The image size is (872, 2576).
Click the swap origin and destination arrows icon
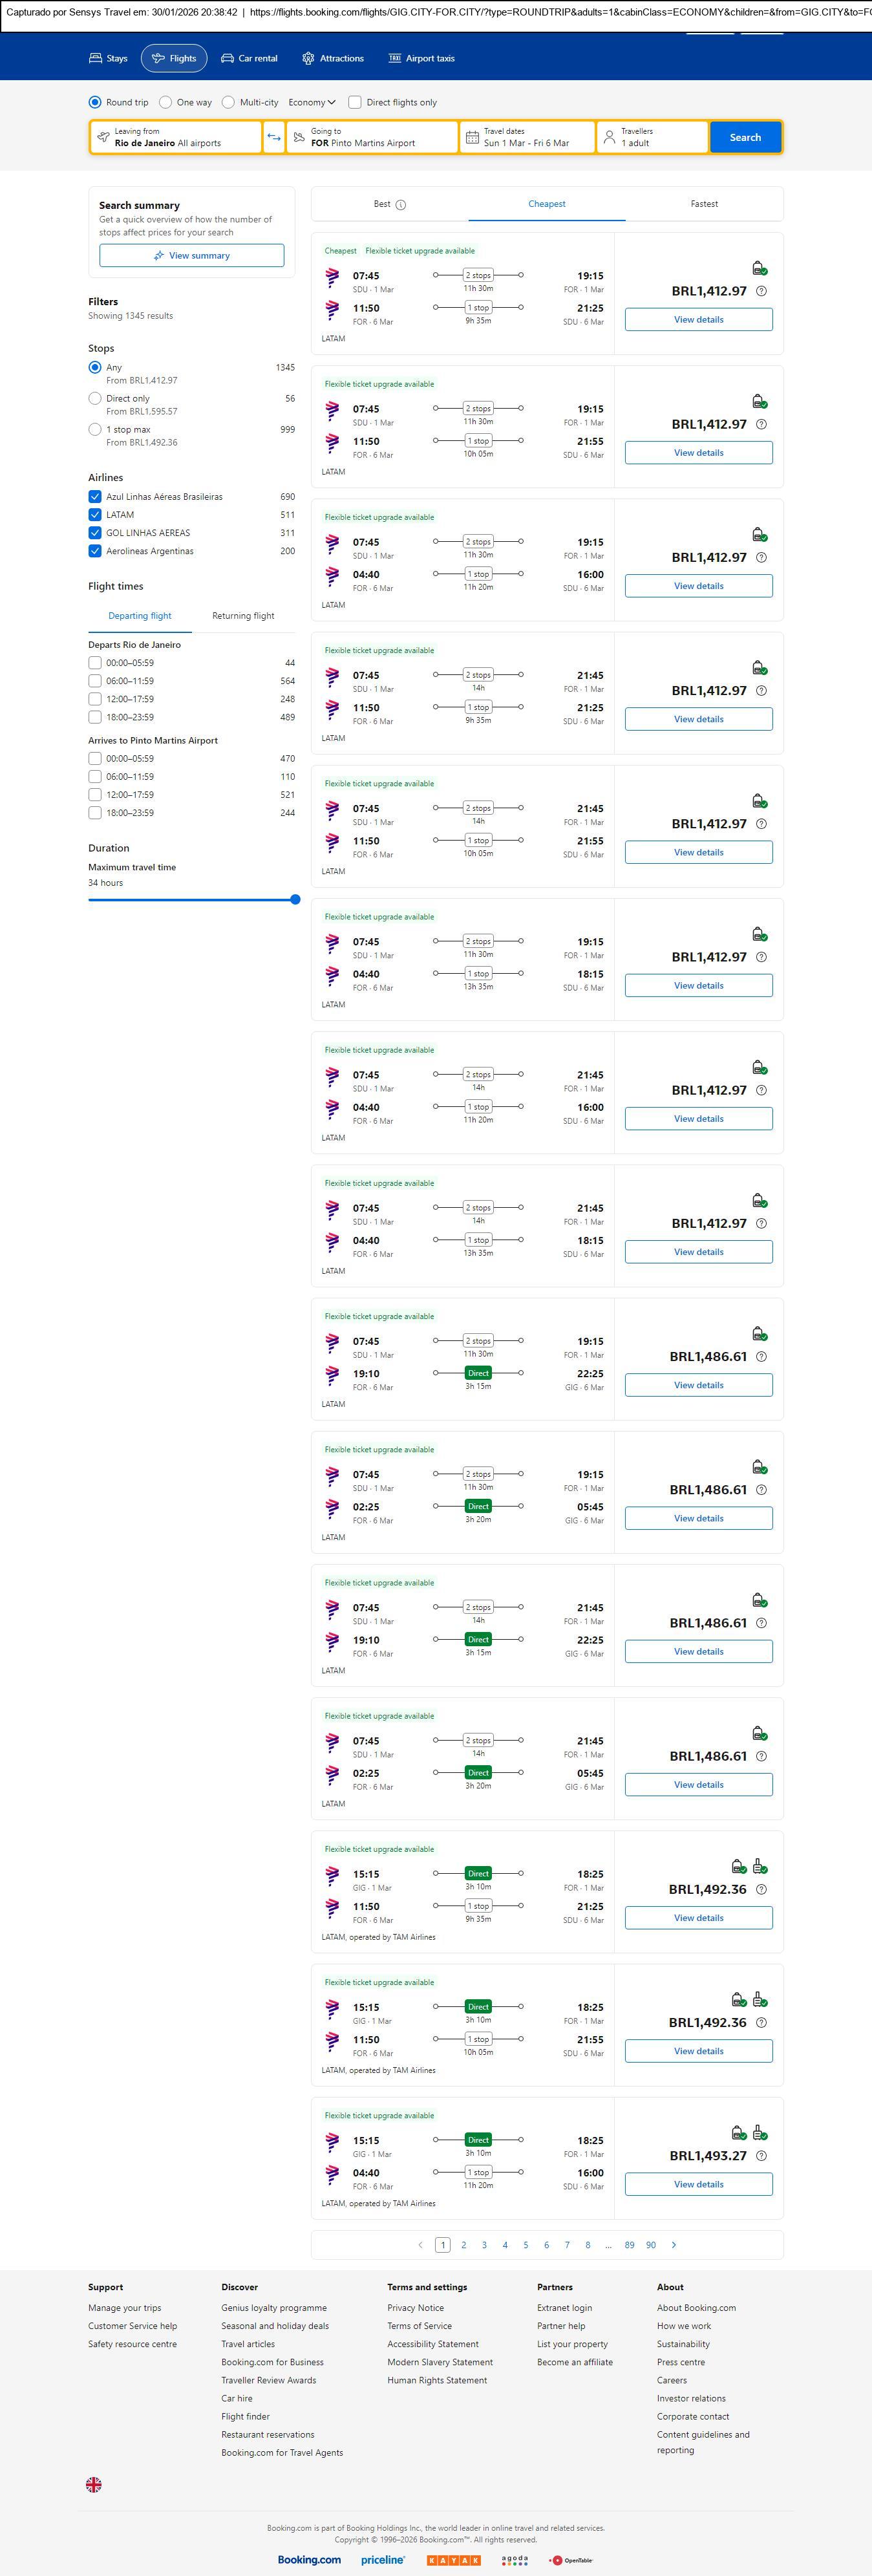coord(274,137)
